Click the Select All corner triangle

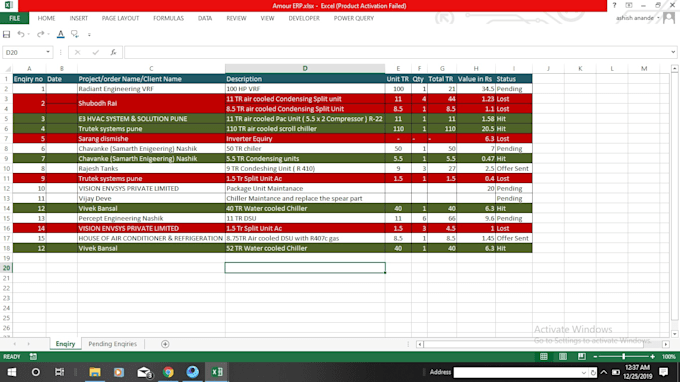click(7, 69)
